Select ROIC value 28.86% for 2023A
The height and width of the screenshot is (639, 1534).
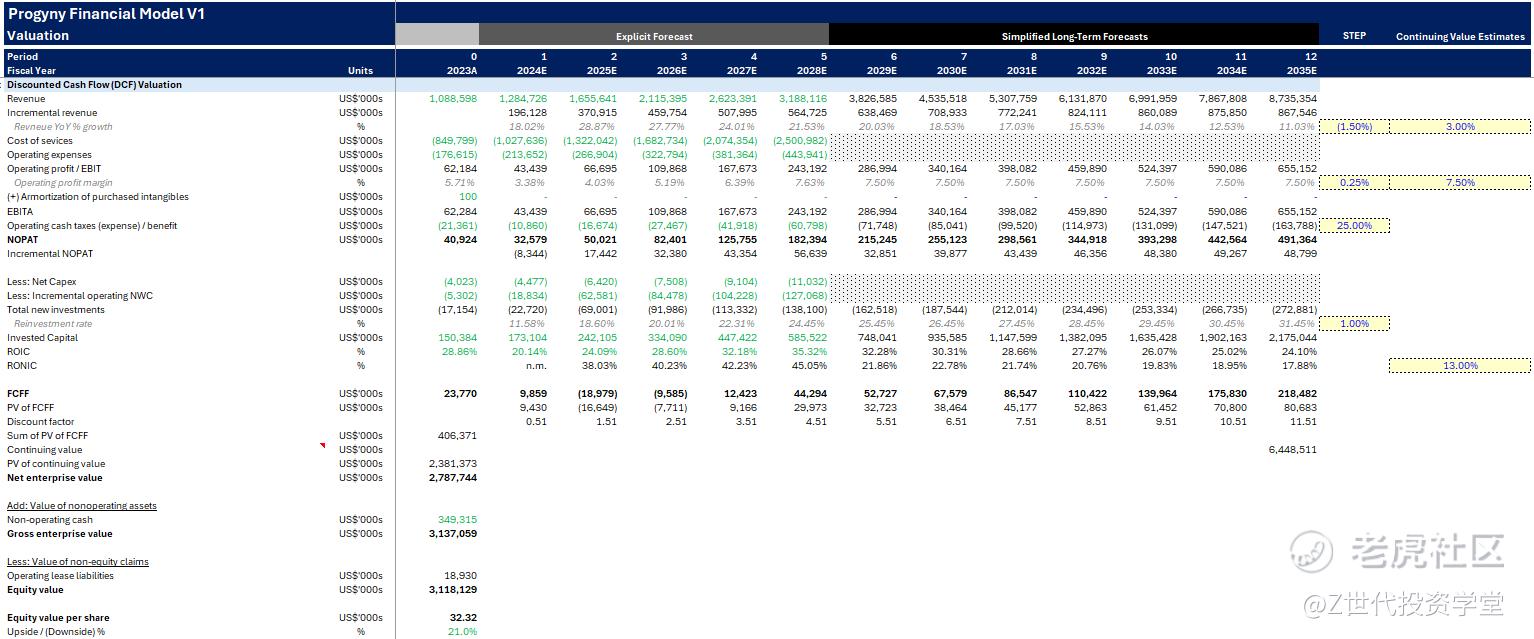[x=460, y=352]
